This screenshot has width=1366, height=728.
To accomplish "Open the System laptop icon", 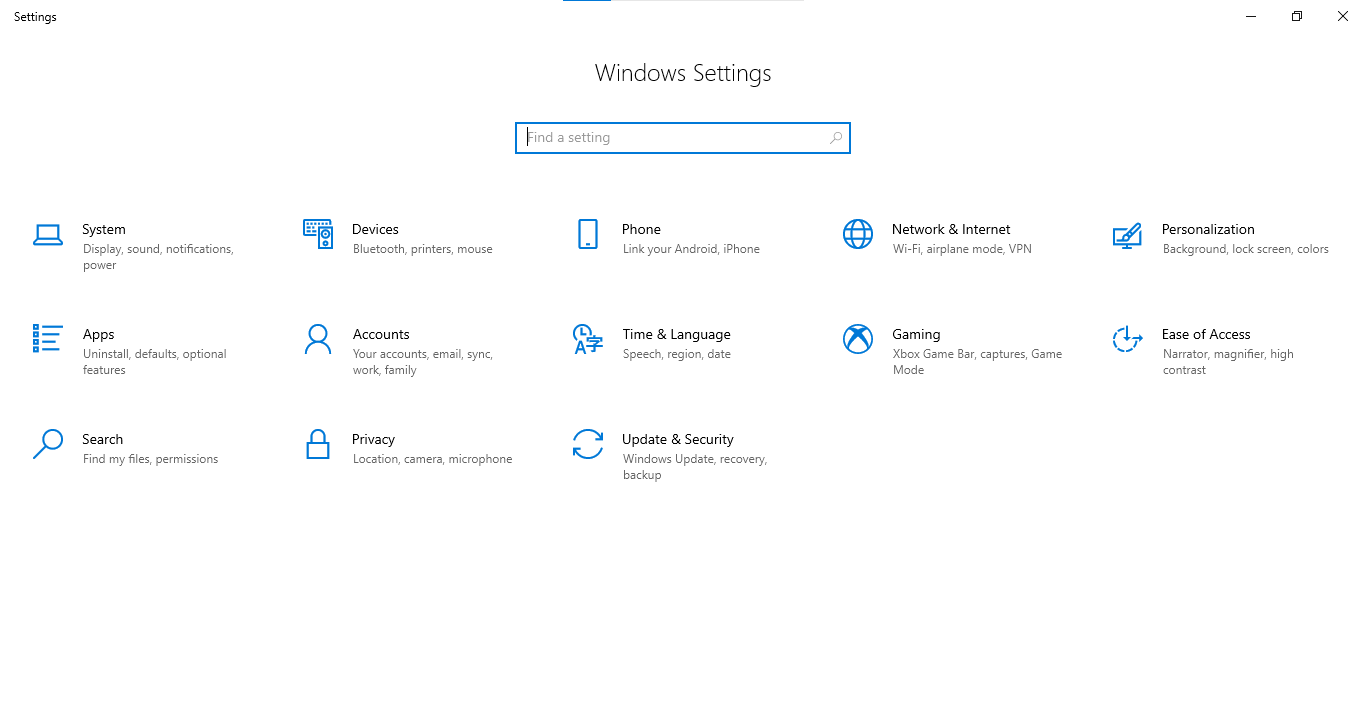I will [48, 235].
